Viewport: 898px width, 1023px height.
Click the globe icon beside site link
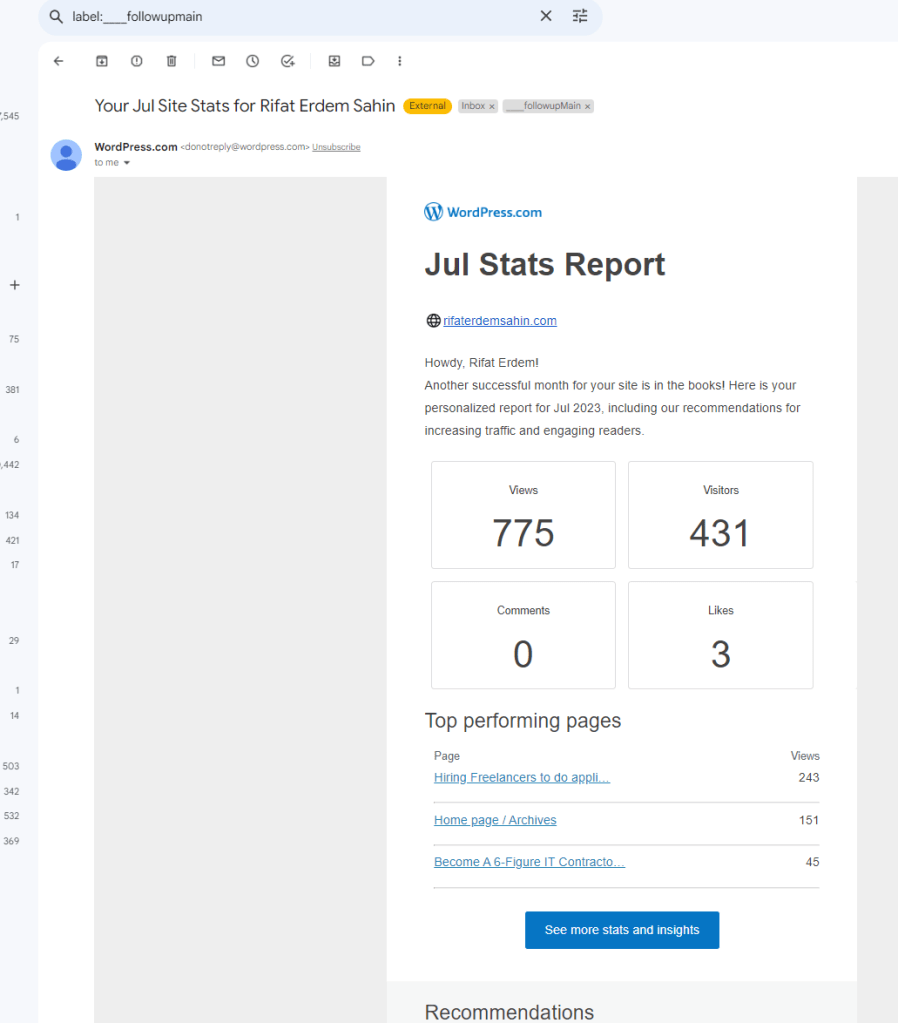433,321
